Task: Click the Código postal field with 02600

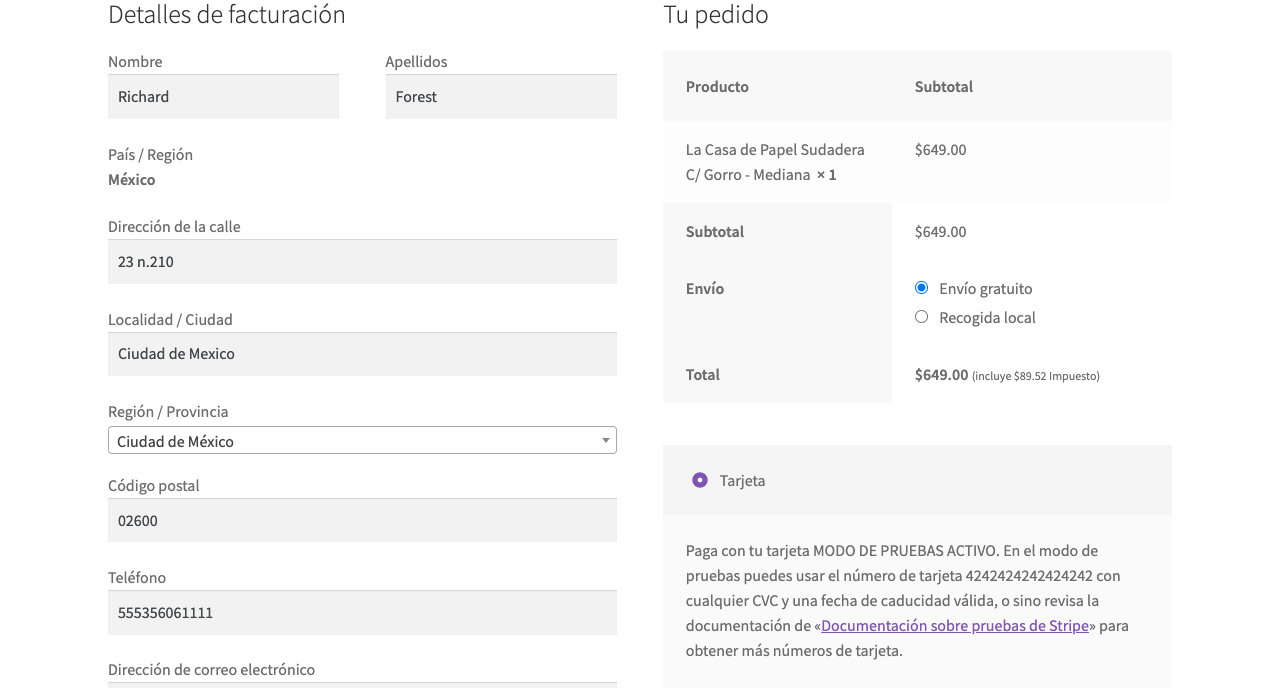Action: coord(362,521)
